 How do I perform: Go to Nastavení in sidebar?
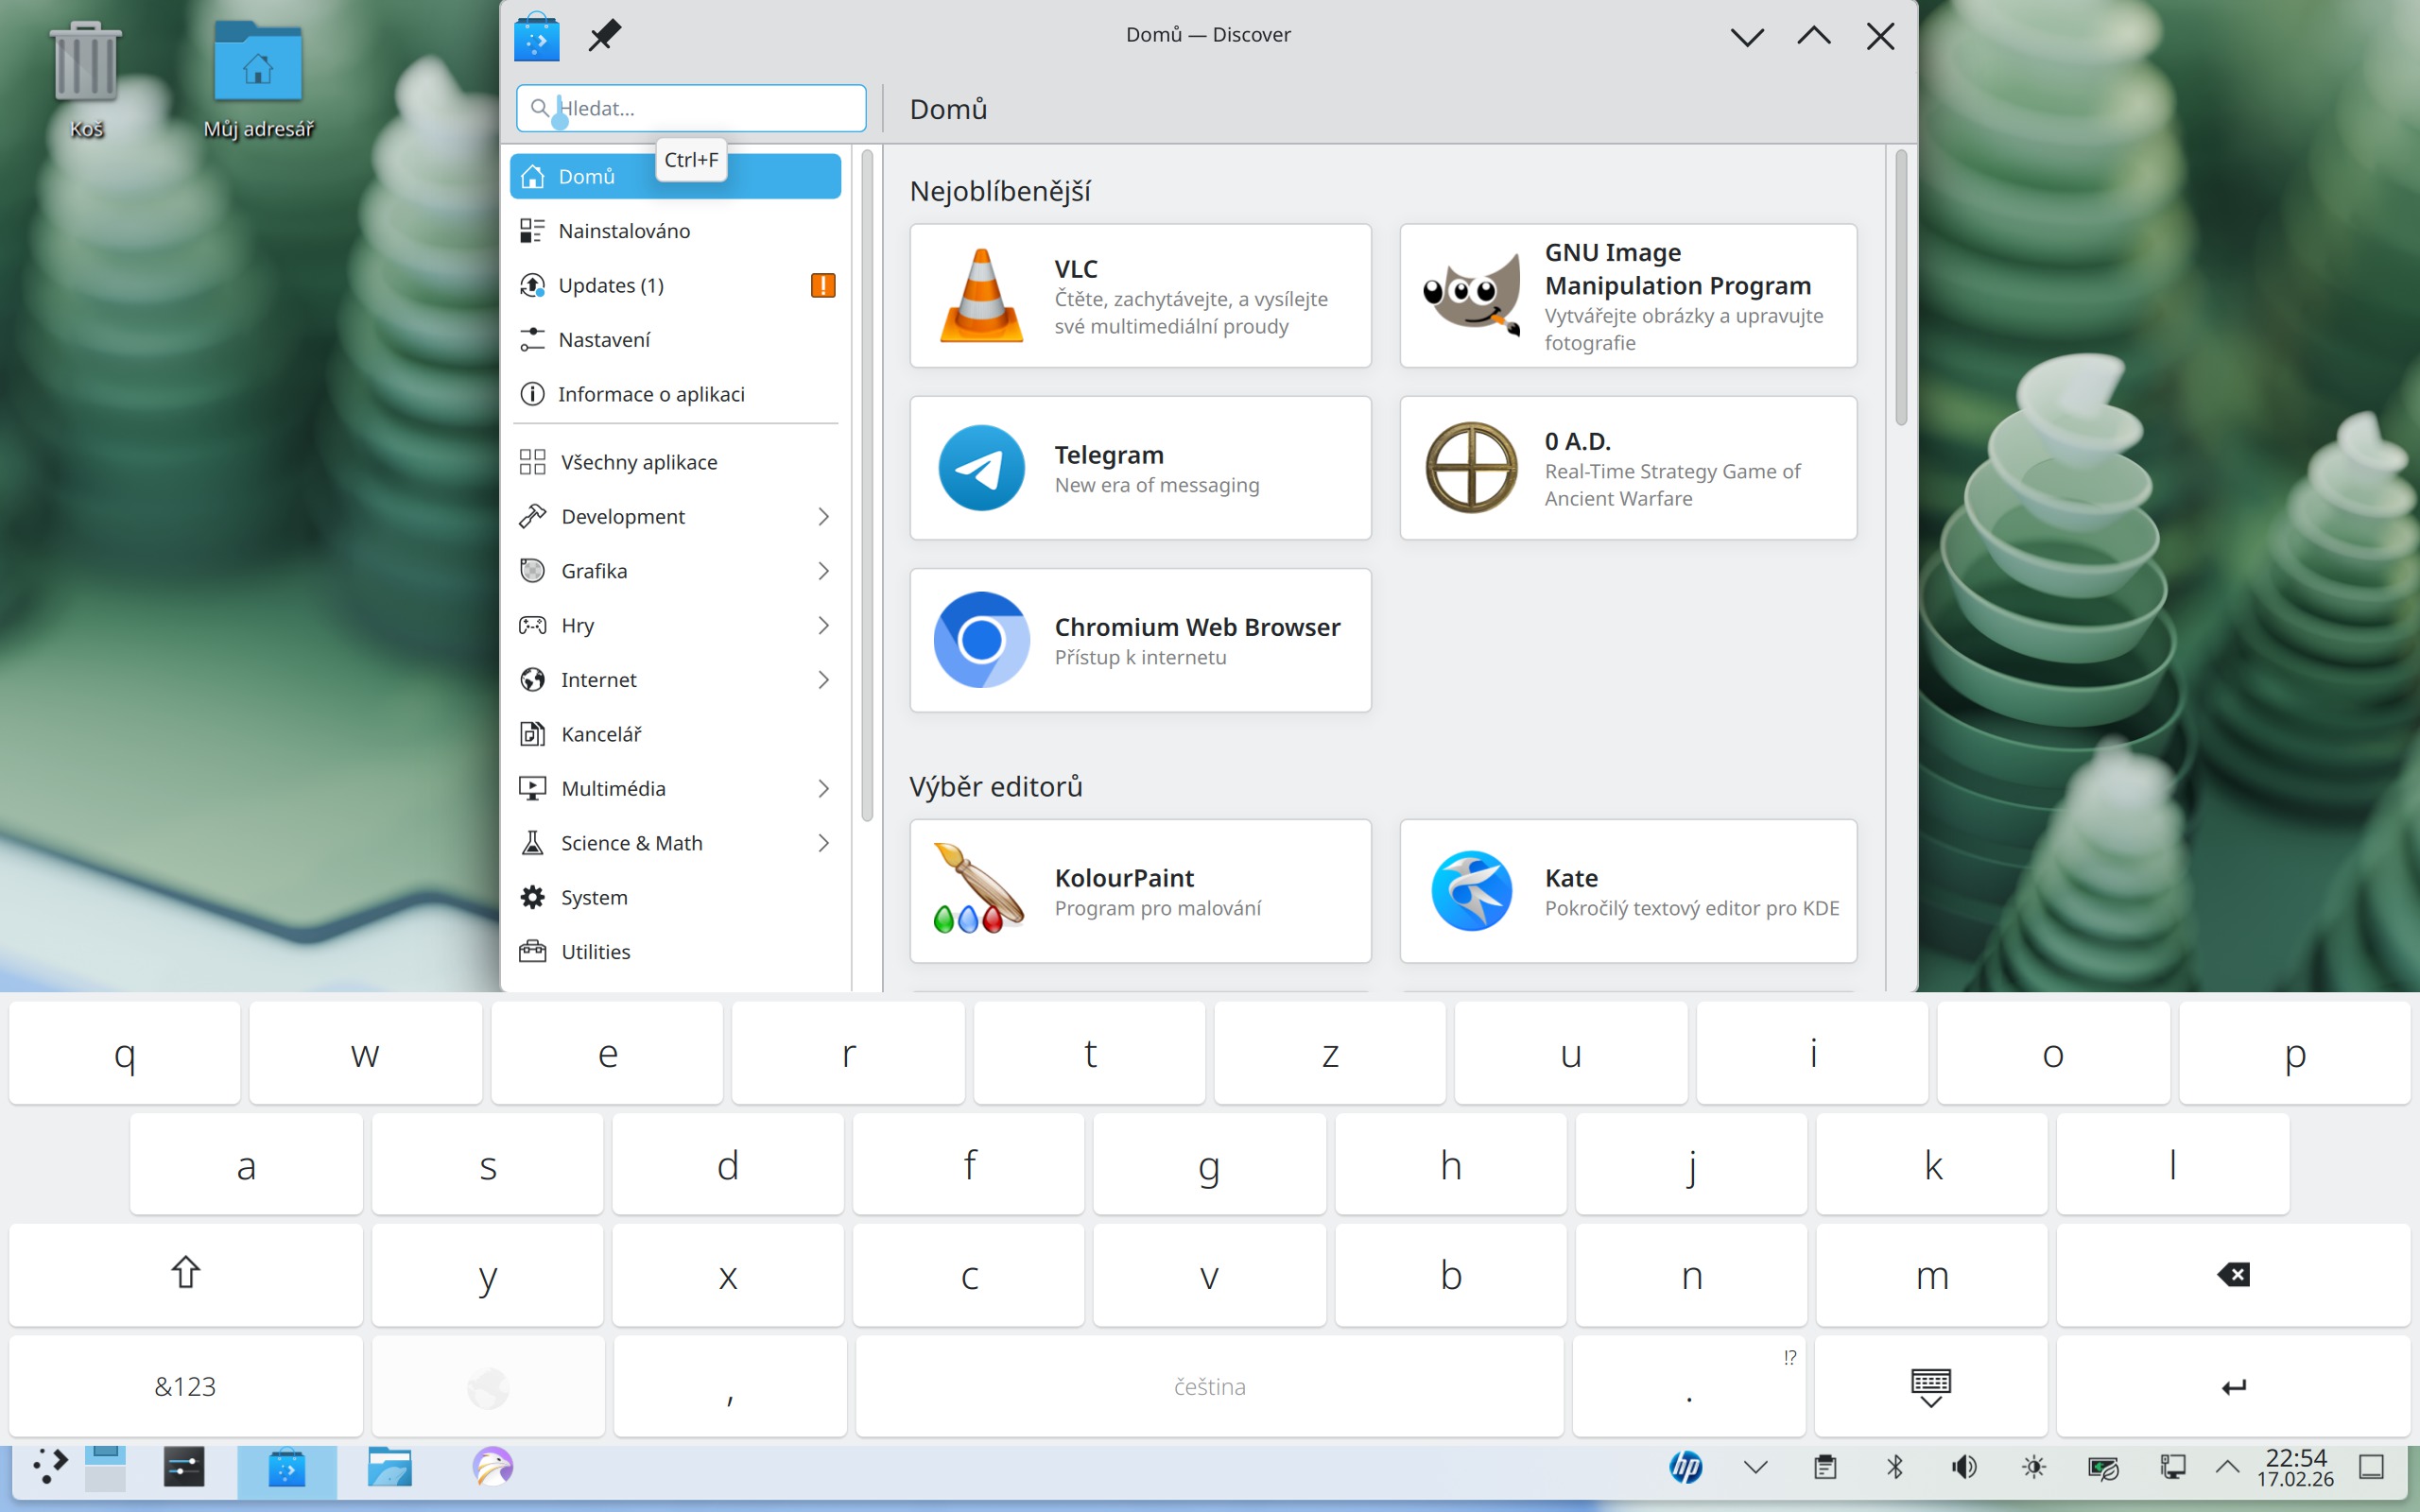coord(604,340)
